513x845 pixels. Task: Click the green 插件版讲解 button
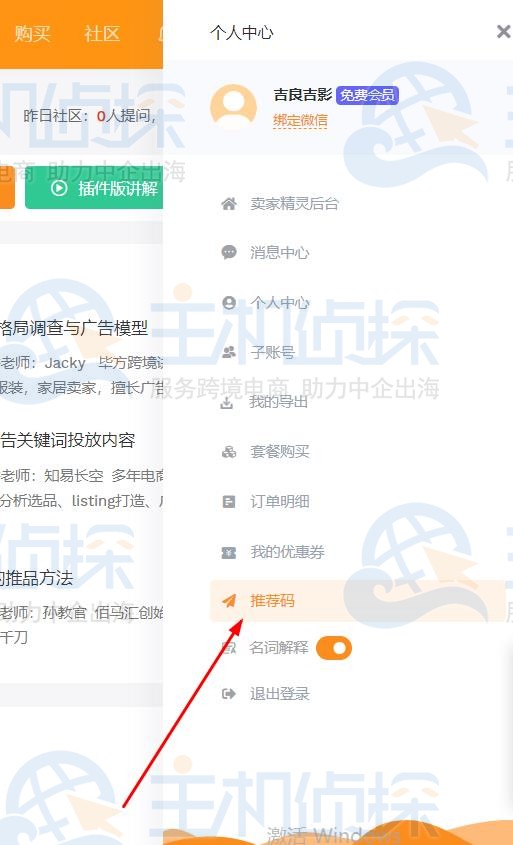(x=94, y=188)
